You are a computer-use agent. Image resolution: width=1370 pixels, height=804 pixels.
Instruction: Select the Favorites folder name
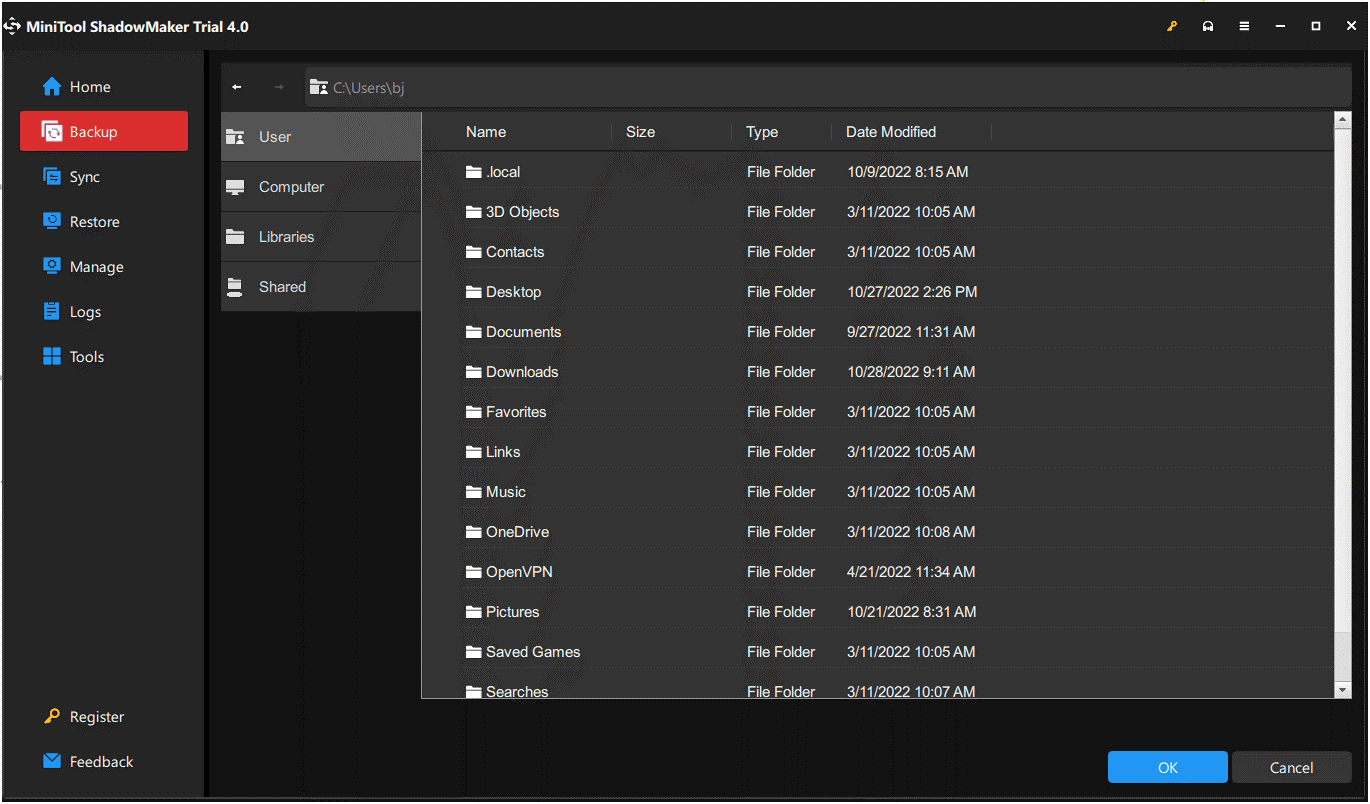[x=516, y=412]
